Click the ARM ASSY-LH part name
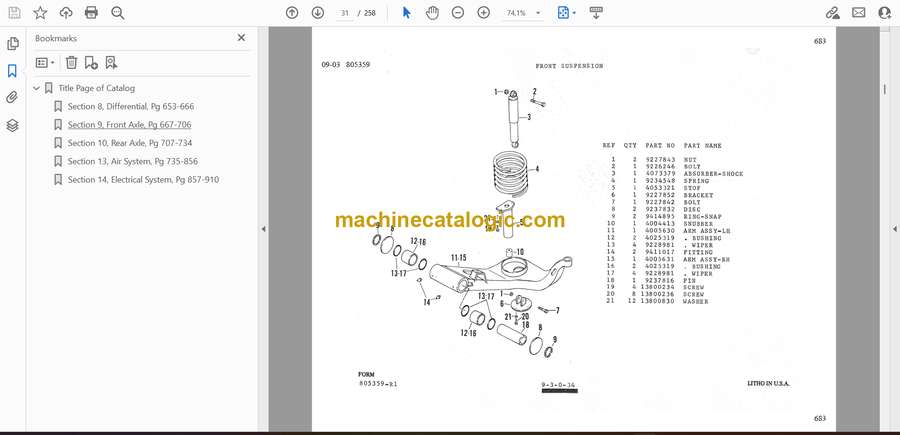 [x=705, y=231]
